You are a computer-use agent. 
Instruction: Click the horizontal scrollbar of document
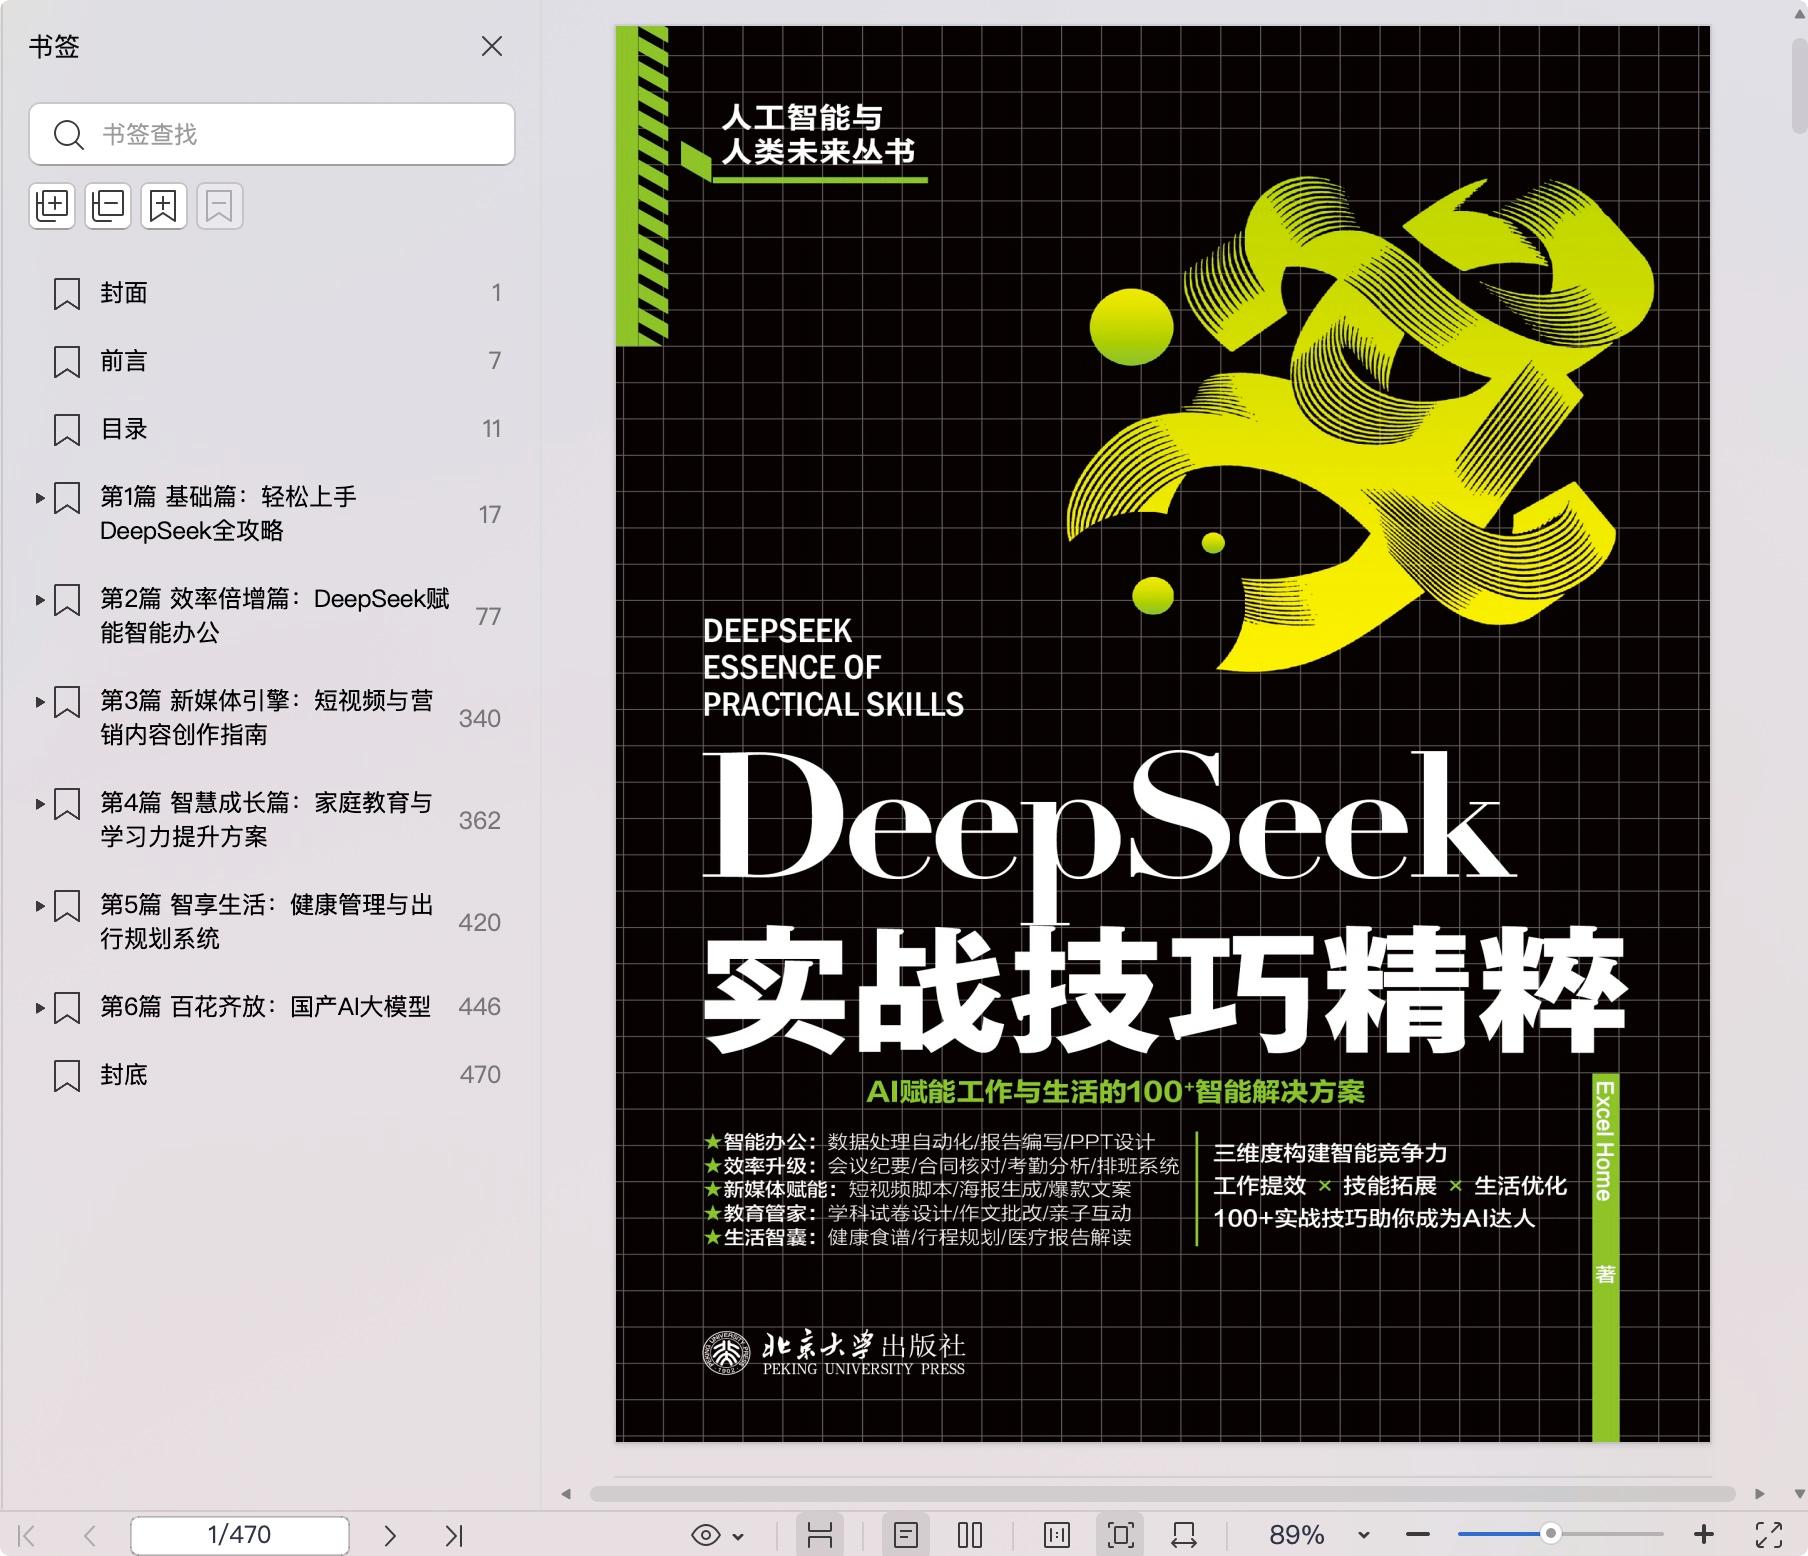click(x=1163, y=1493)
